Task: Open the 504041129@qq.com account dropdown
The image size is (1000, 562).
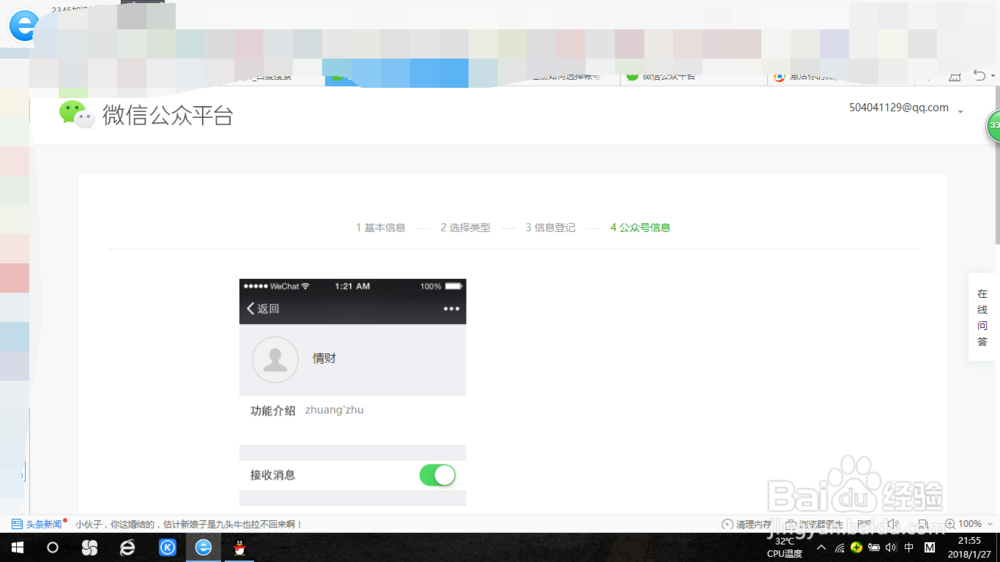Action: tap(960, 112)
